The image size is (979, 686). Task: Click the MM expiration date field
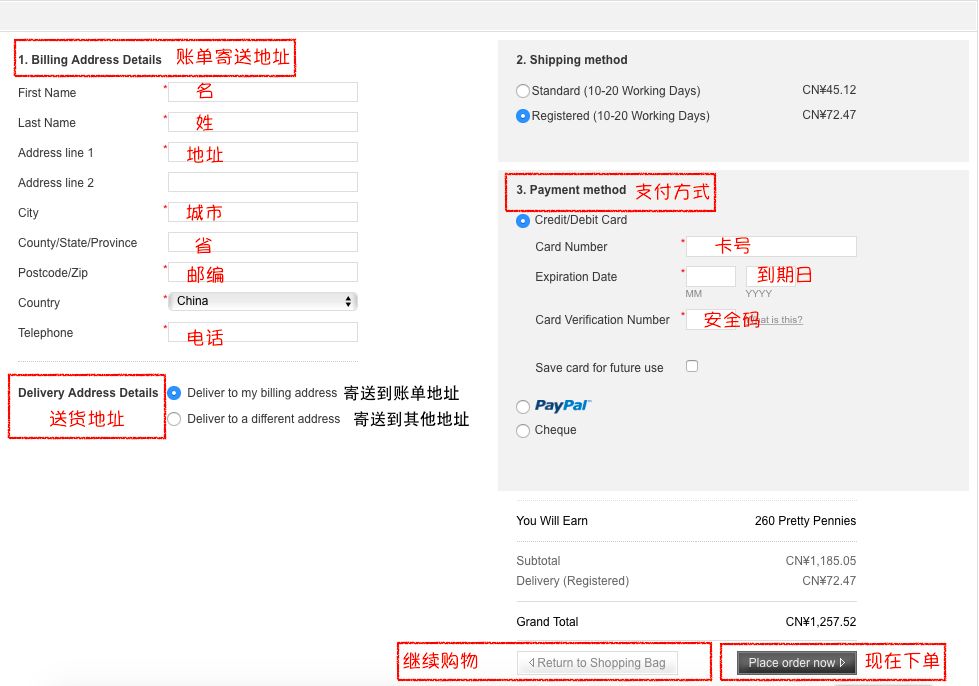tap(710, 276)
